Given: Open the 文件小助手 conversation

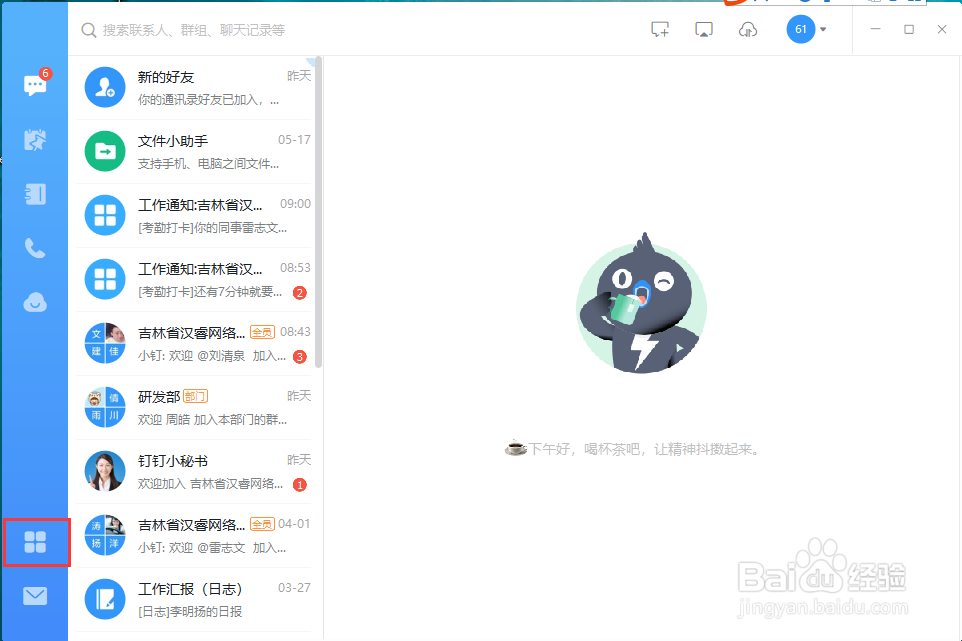Looking at the screenshot, I should tap(194, 152).
